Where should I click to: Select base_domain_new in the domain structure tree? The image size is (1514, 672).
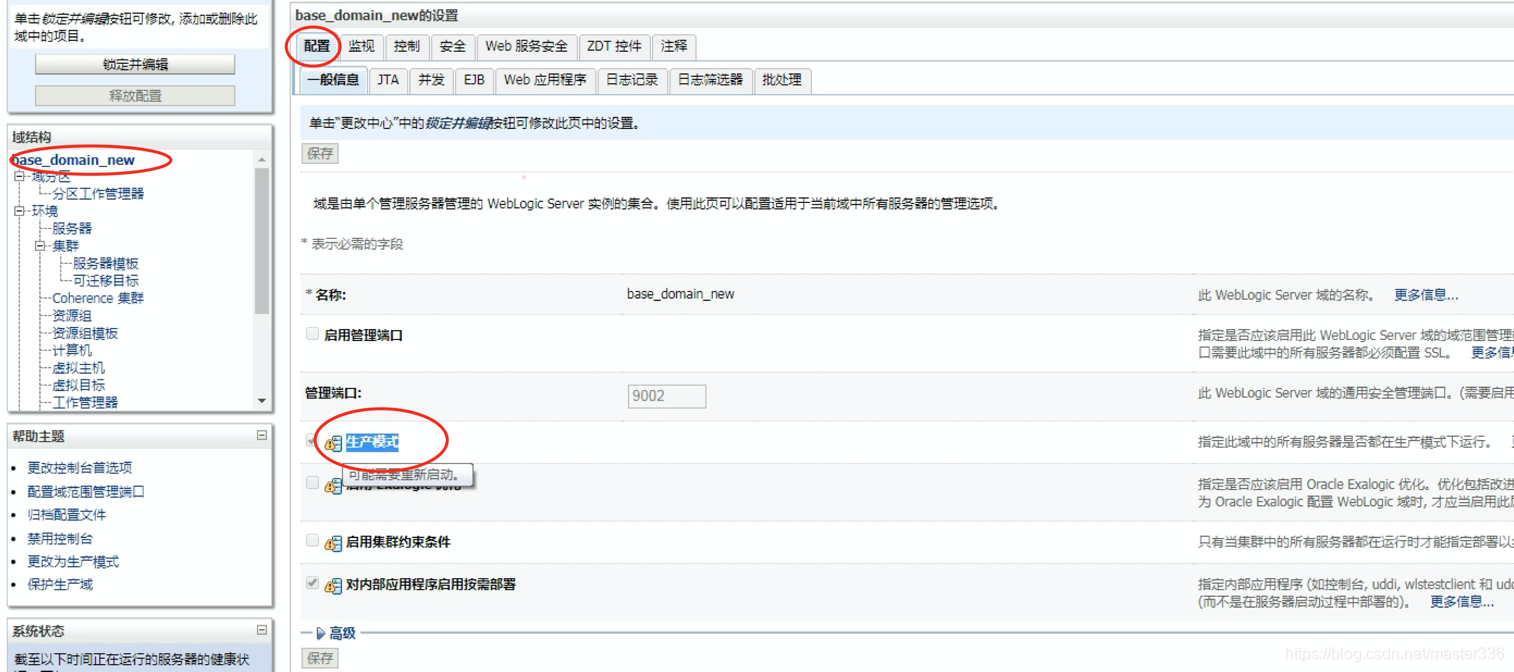coord(73,160)
